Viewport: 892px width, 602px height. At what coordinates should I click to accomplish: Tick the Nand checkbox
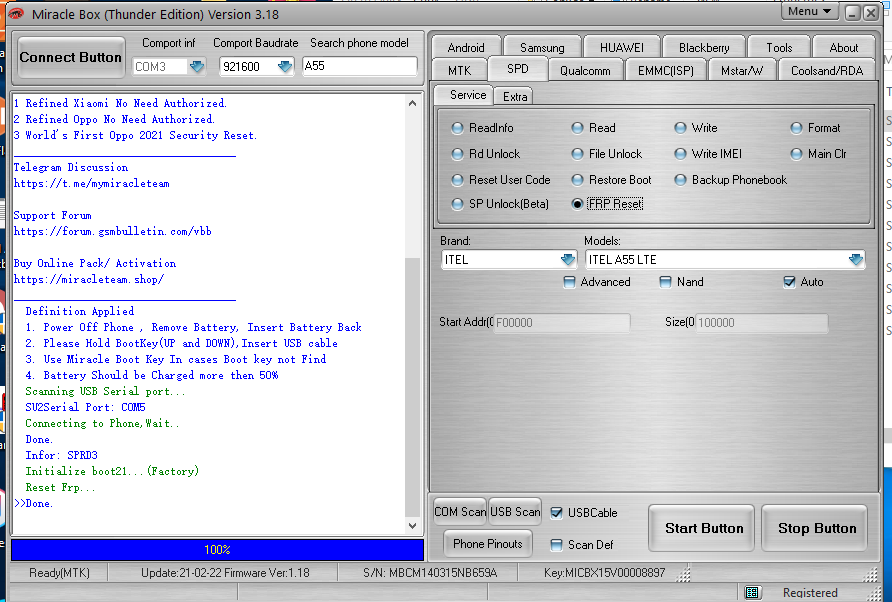[x=665, y=282]
